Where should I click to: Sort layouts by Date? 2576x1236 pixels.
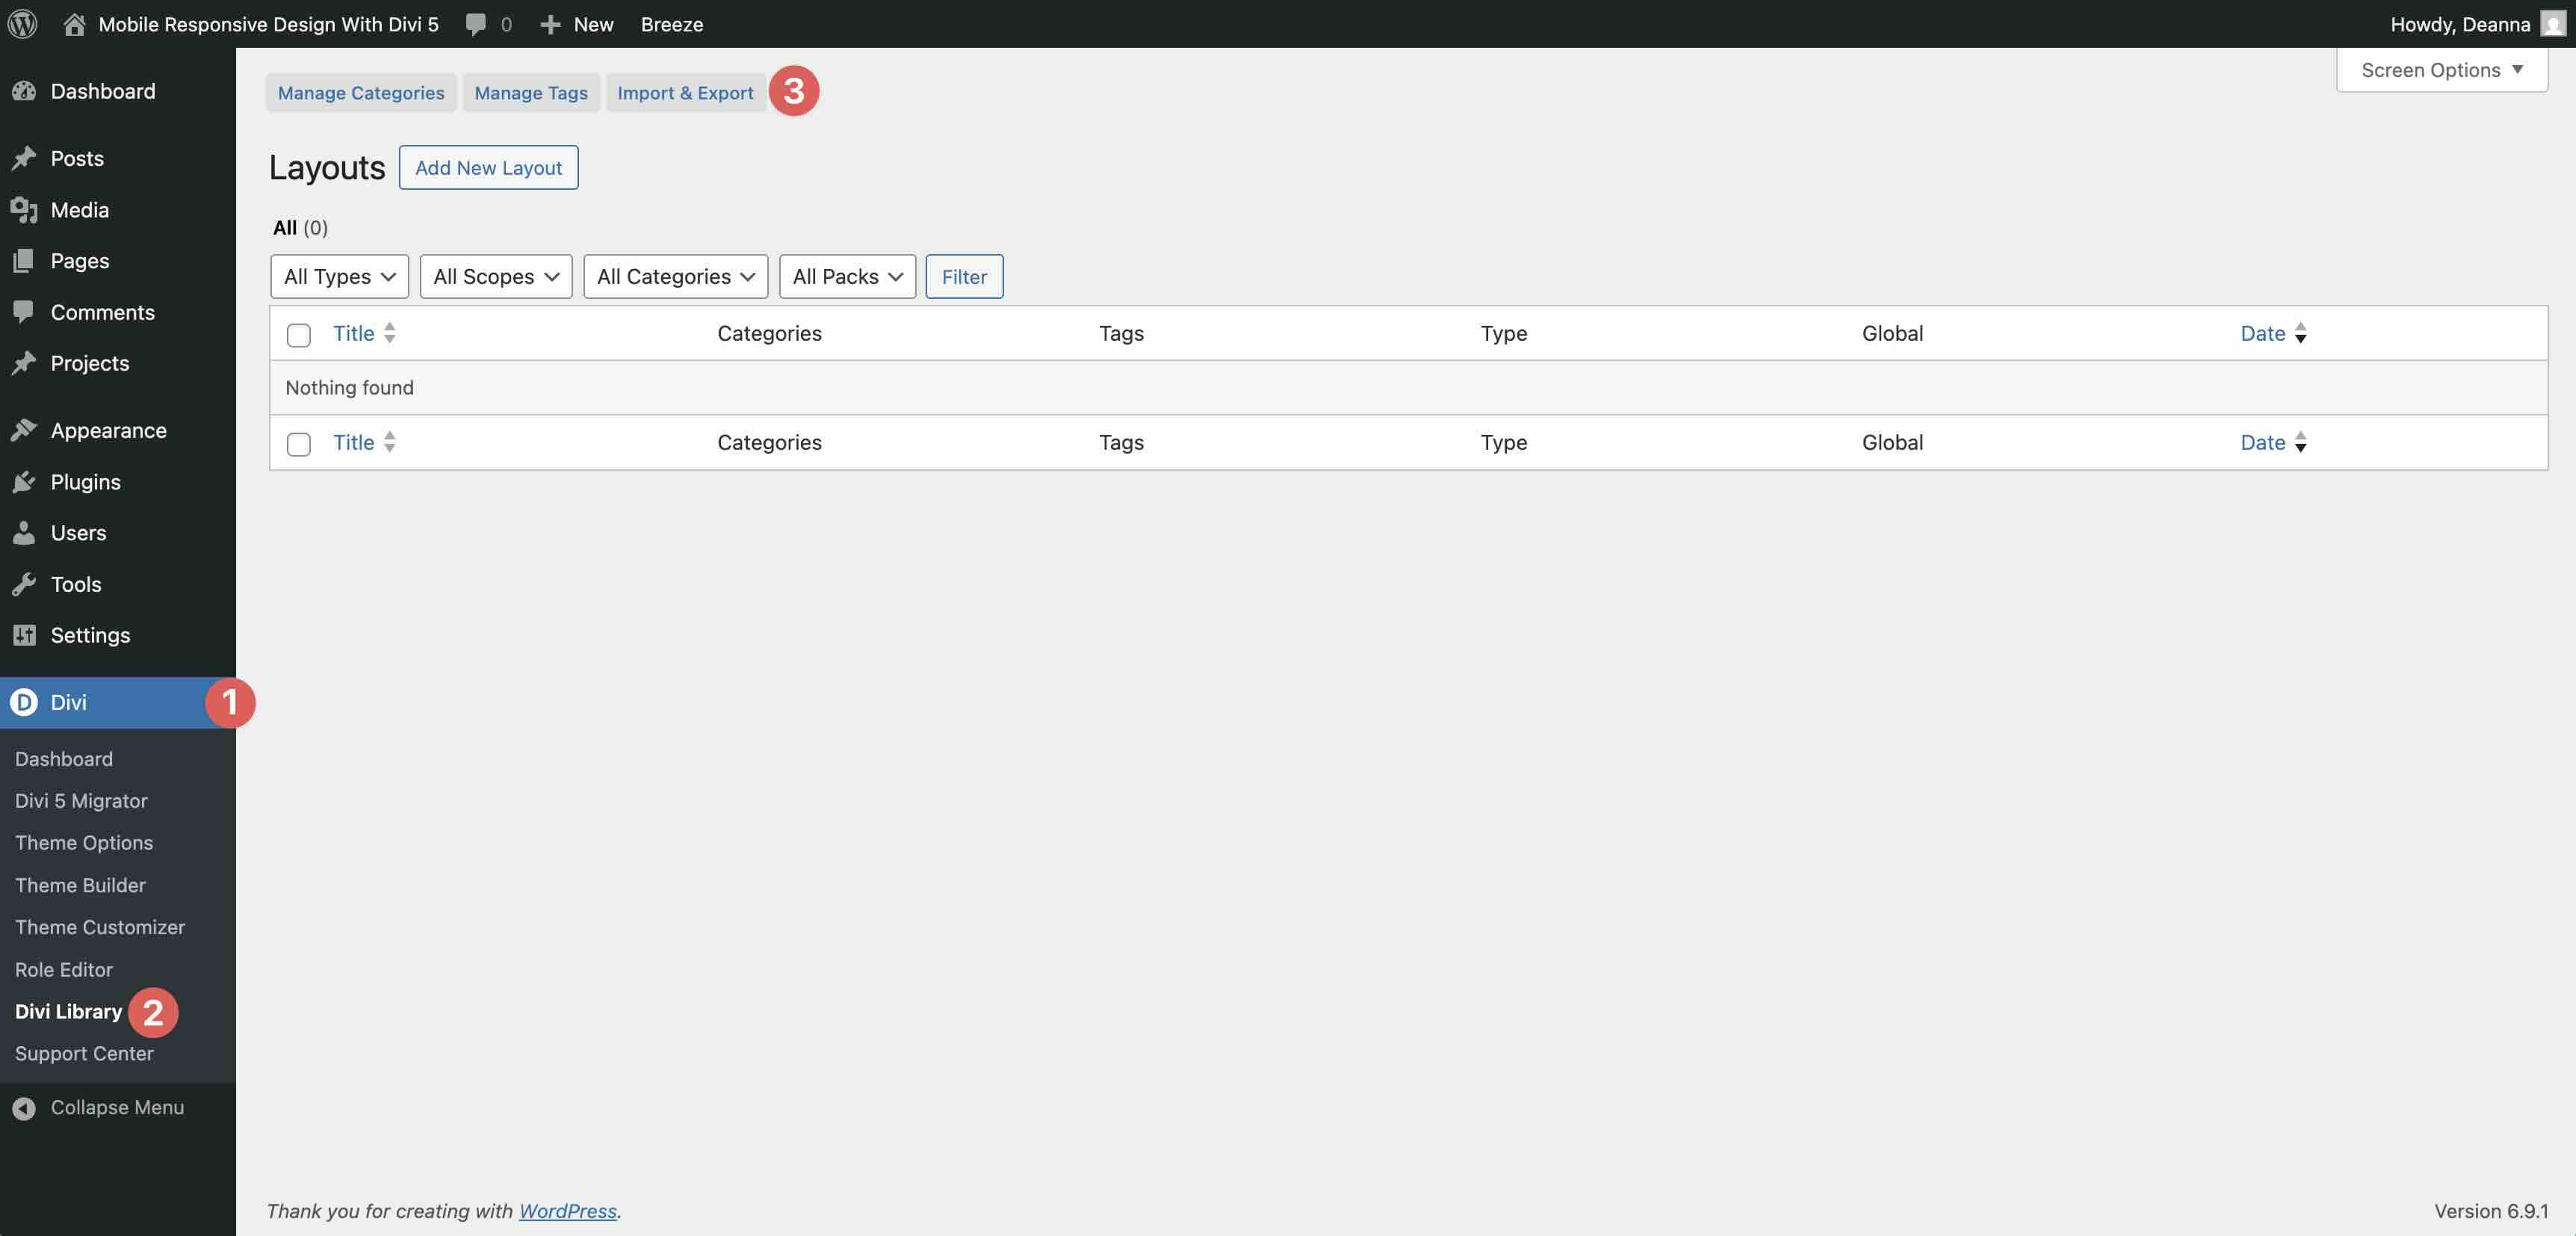coord(2262,333)
